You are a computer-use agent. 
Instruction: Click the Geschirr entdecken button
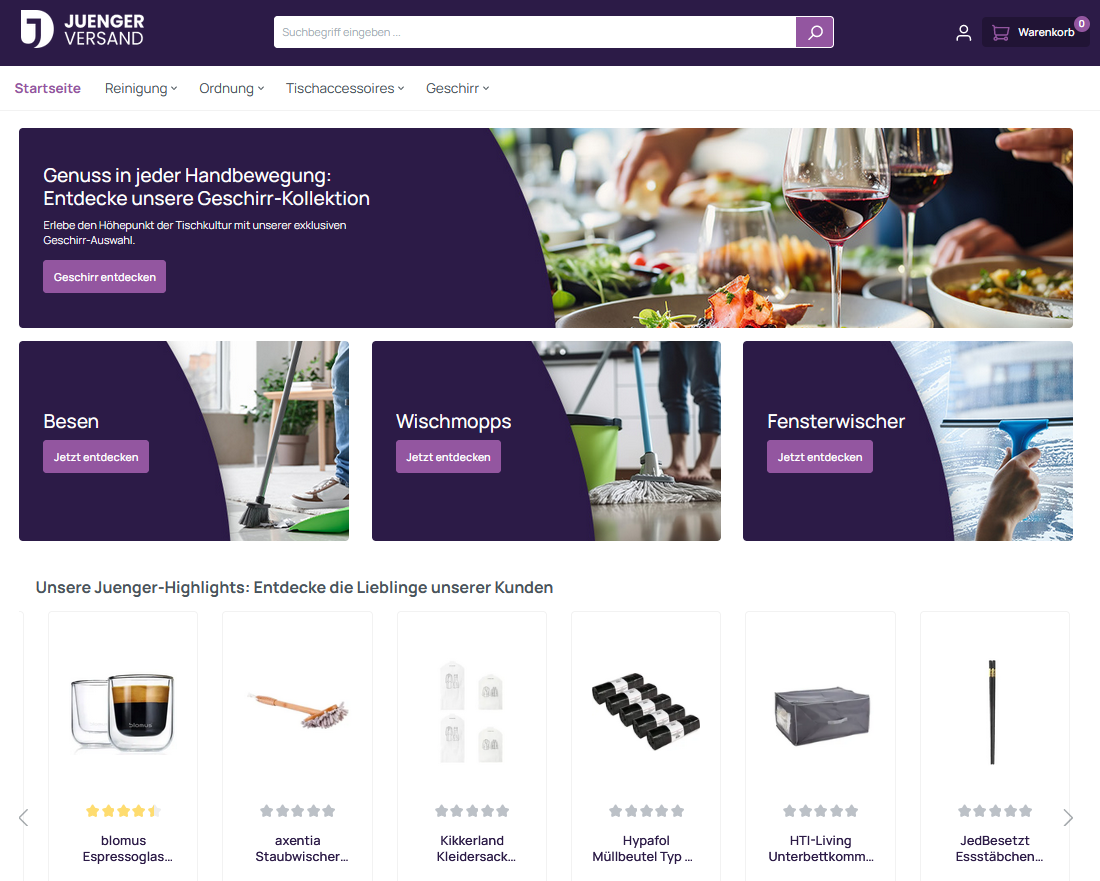105,277
